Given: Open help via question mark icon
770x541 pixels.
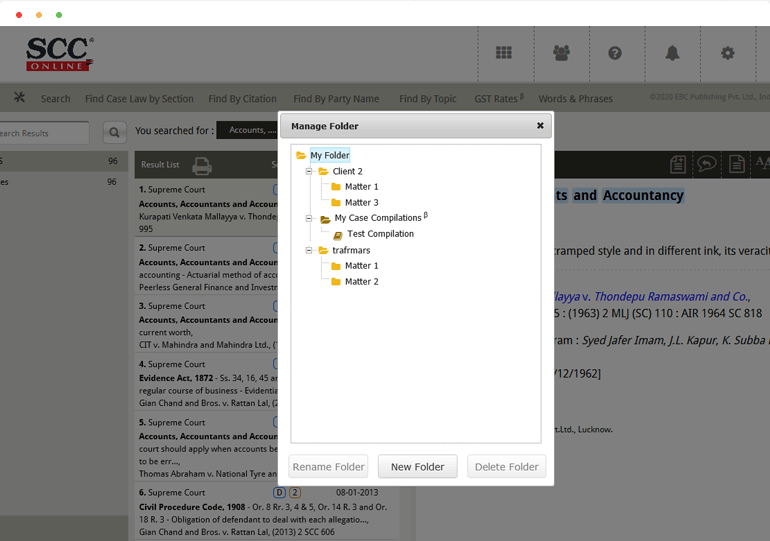Looking at the screenshot, I should point(615,53).
